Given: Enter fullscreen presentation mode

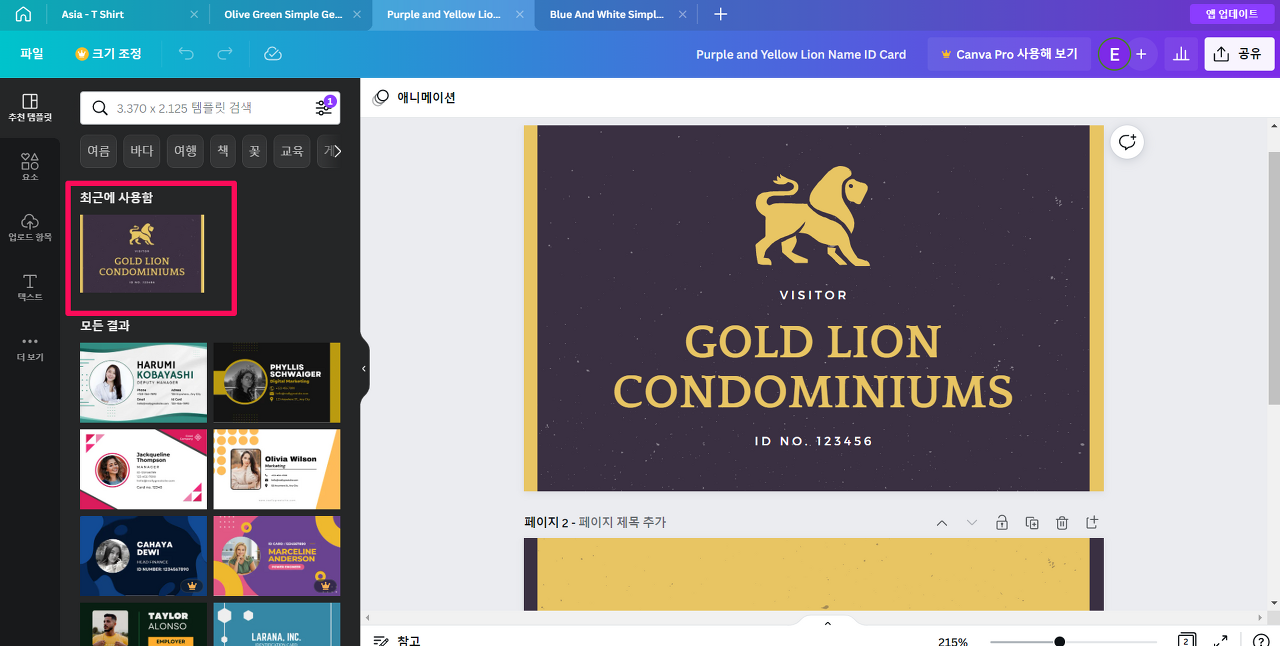Looking at the screenshot, I should pyautogui.click(x=1221, y=641).
